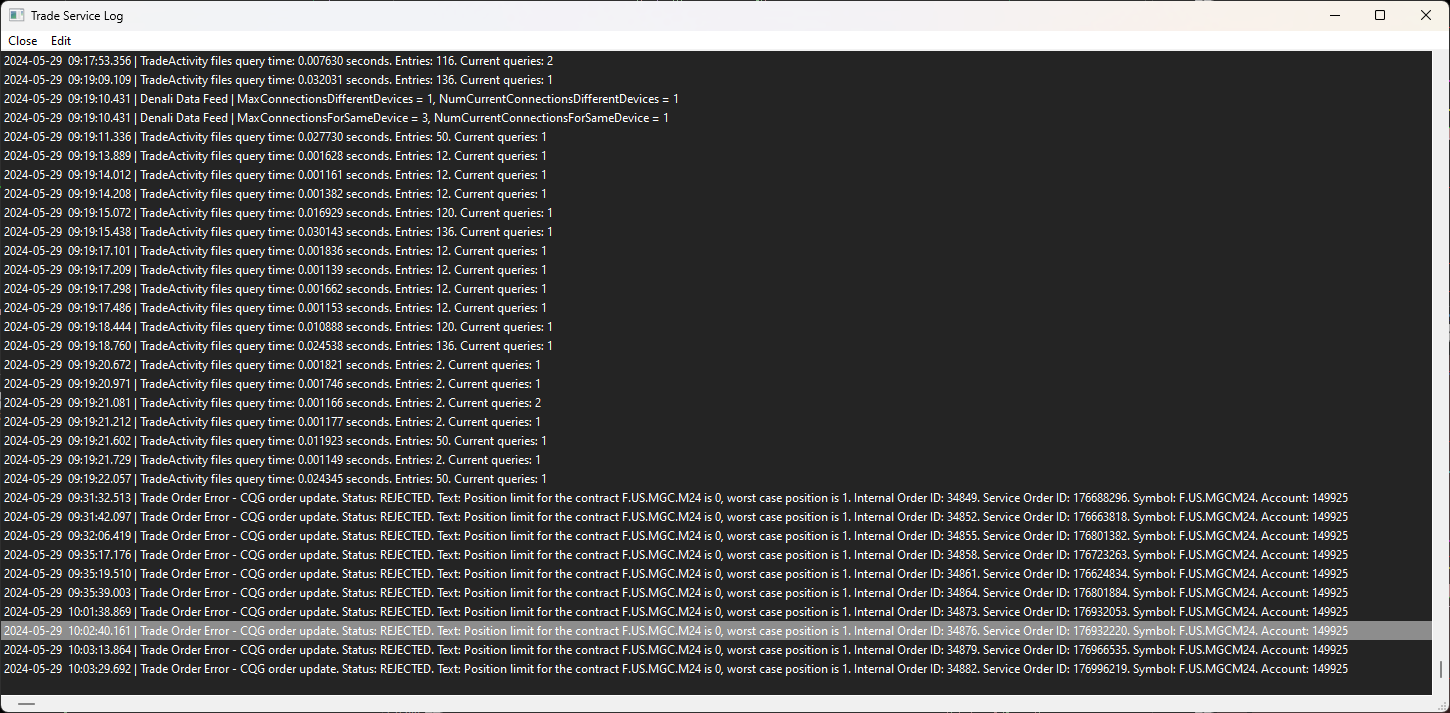
Task: Select the MaxConnectionsForSameDevice log line
Action: [716, 118]
